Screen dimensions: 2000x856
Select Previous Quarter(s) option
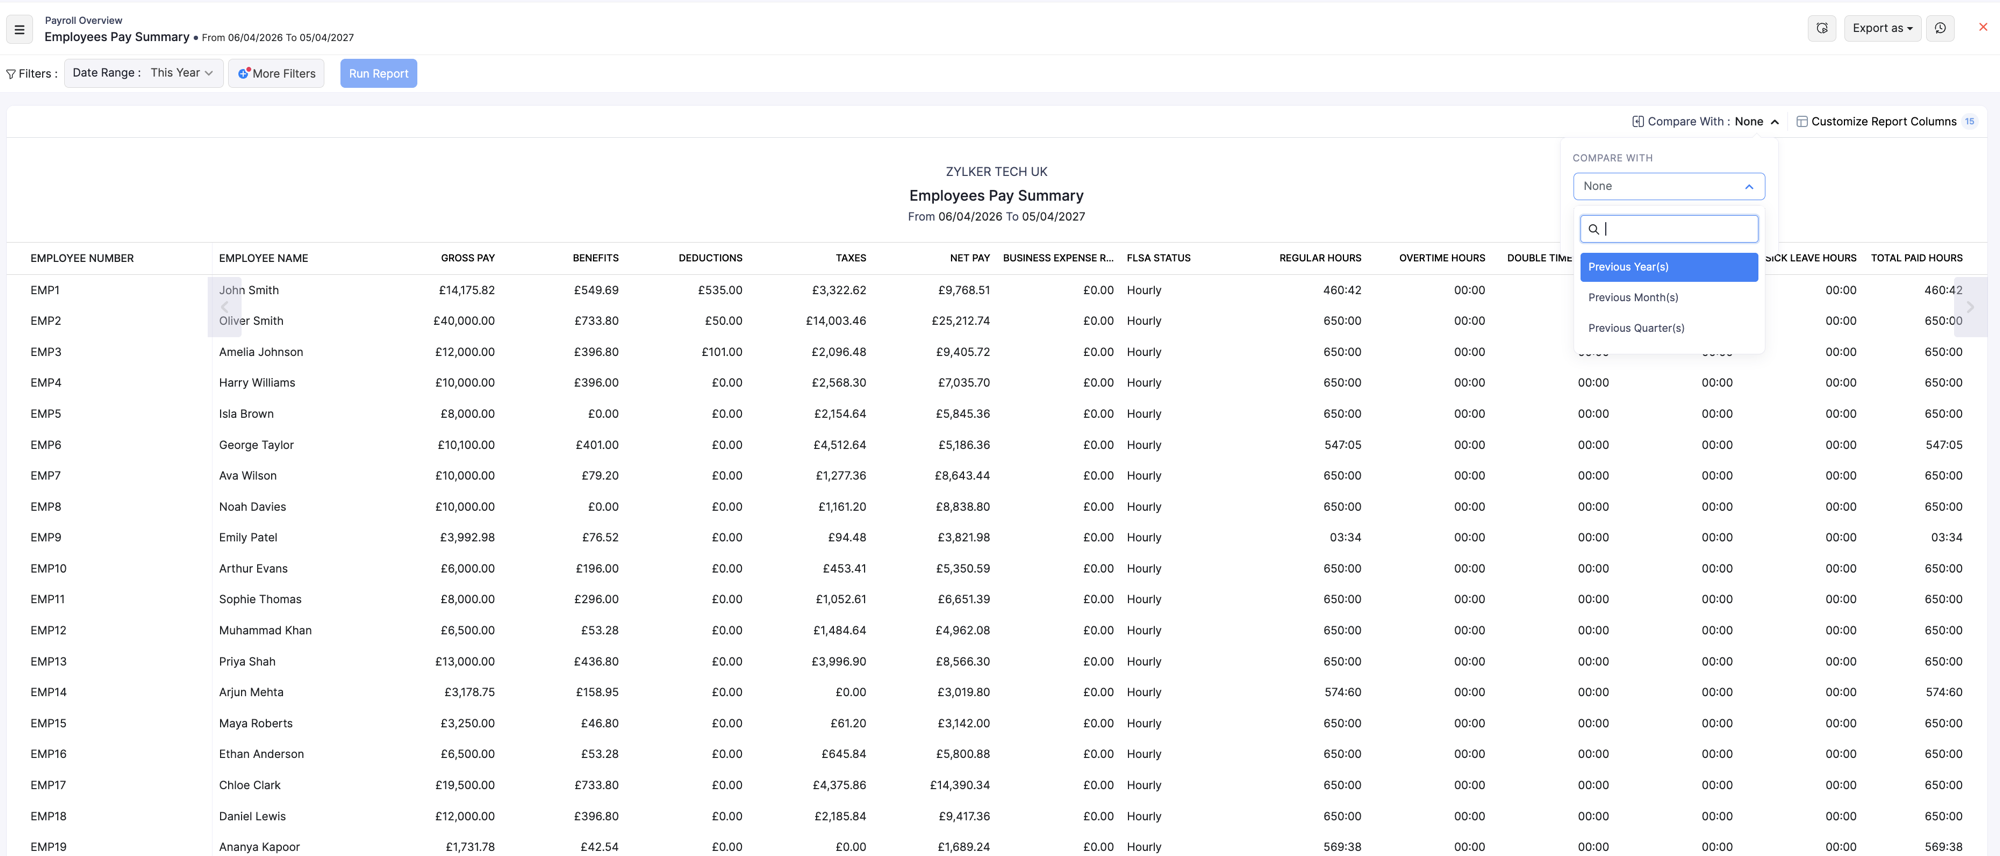1668,328
